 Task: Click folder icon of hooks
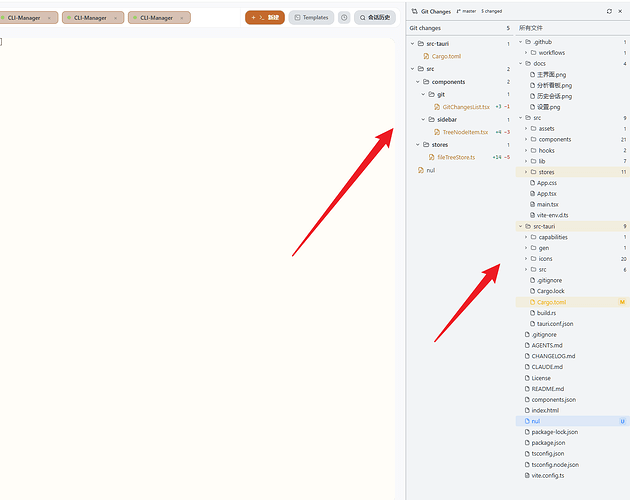(534, 150)
